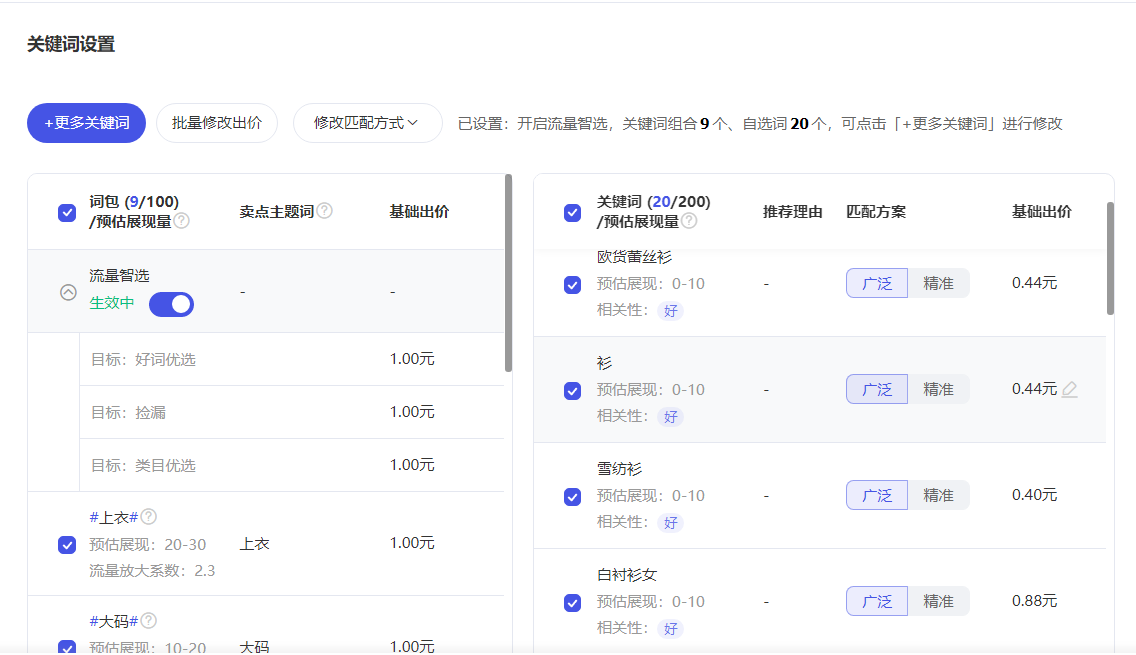Viewport: 1136px width, 655px height.
Task: Uncheck the 欧货蕾丝衫 keyword checkbox
Action: pos(572,284)
